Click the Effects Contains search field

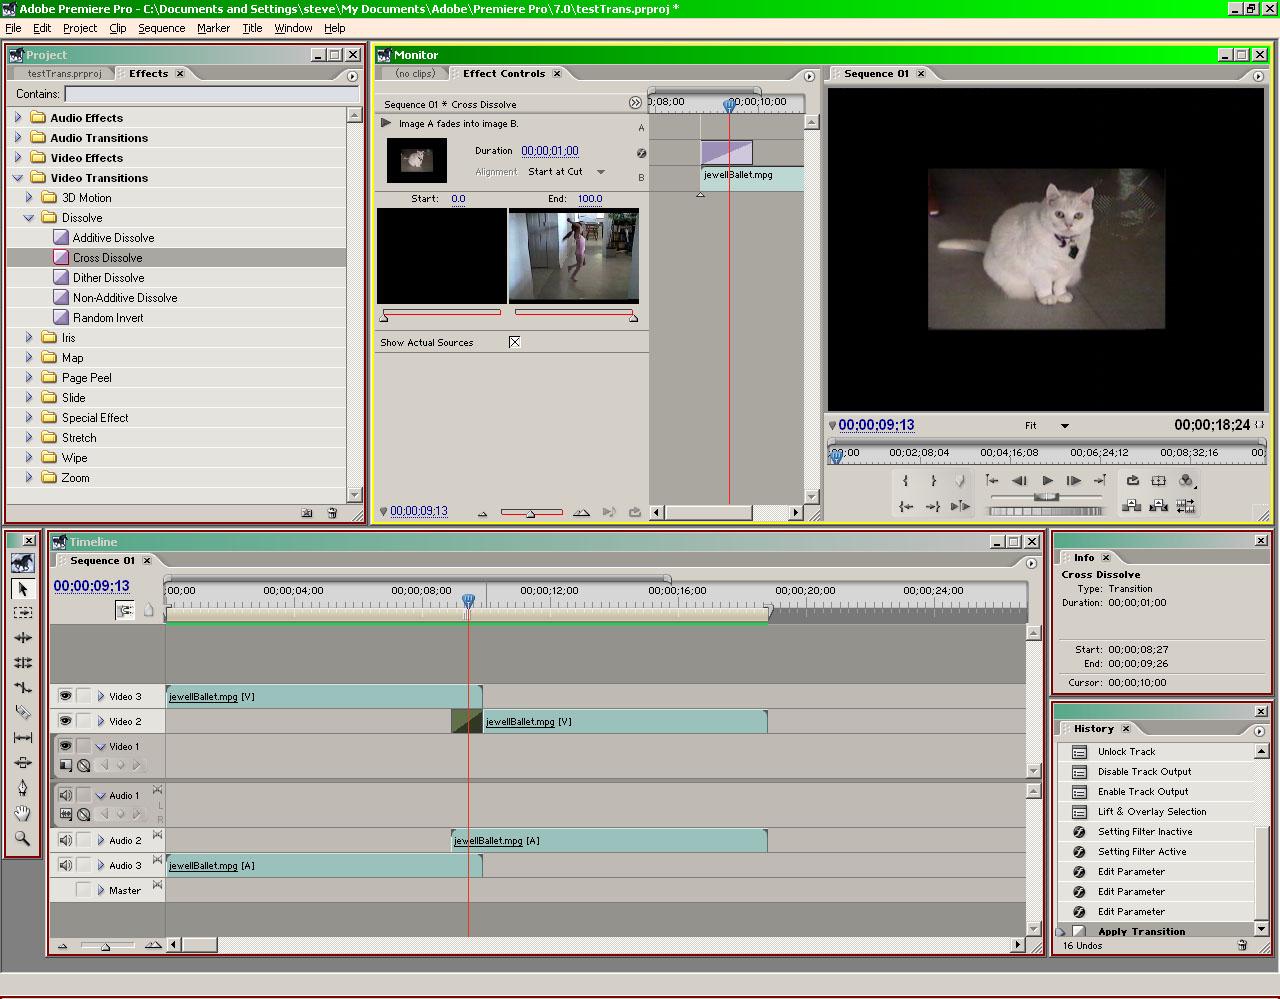211,94
